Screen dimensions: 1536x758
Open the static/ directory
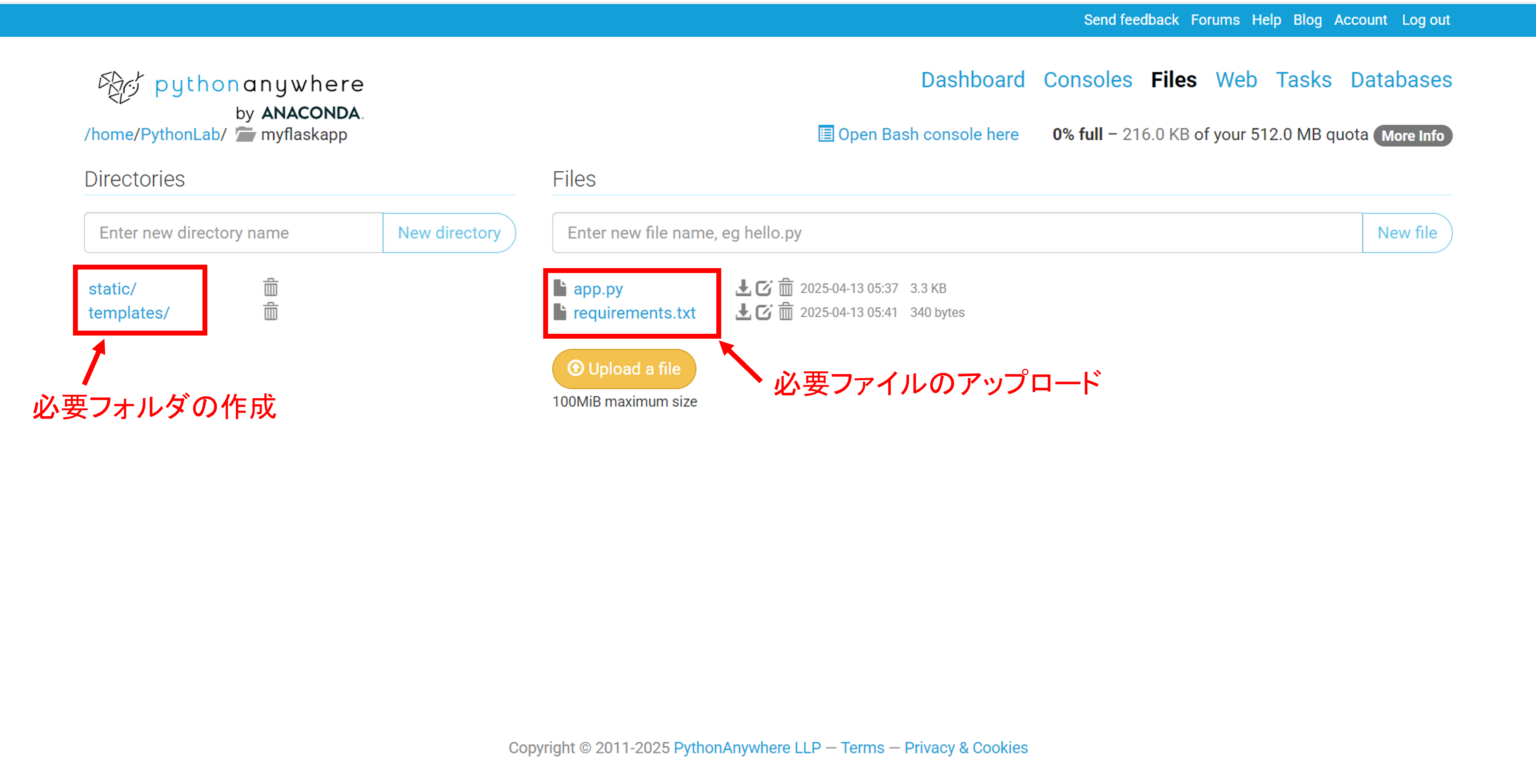pyautogui.click(x=112, y=289)
